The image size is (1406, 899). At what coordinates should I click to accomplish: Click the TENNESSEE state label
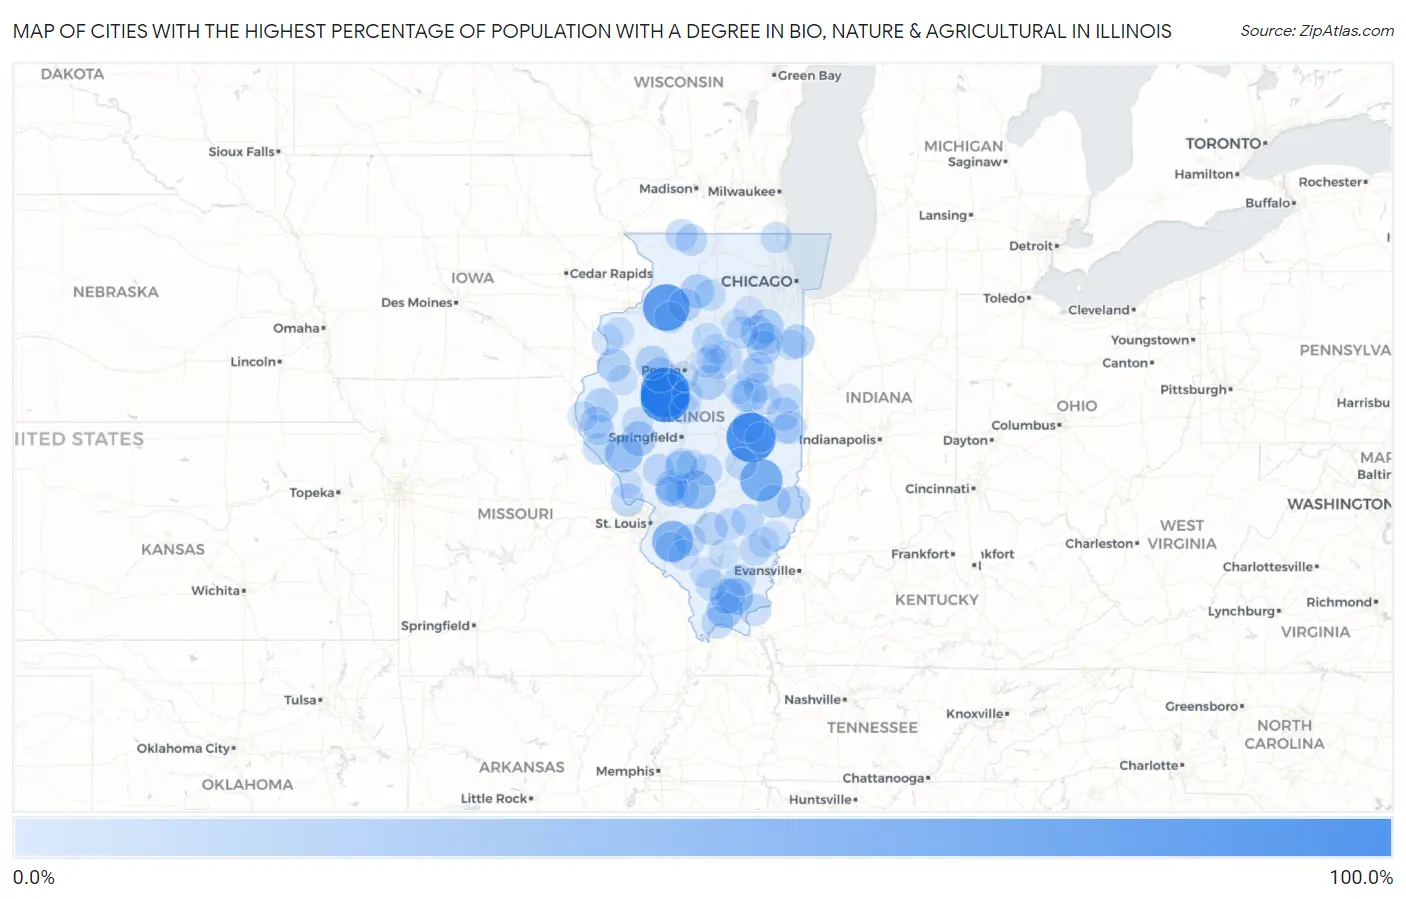pyautogui.click(x=872, y=728)
